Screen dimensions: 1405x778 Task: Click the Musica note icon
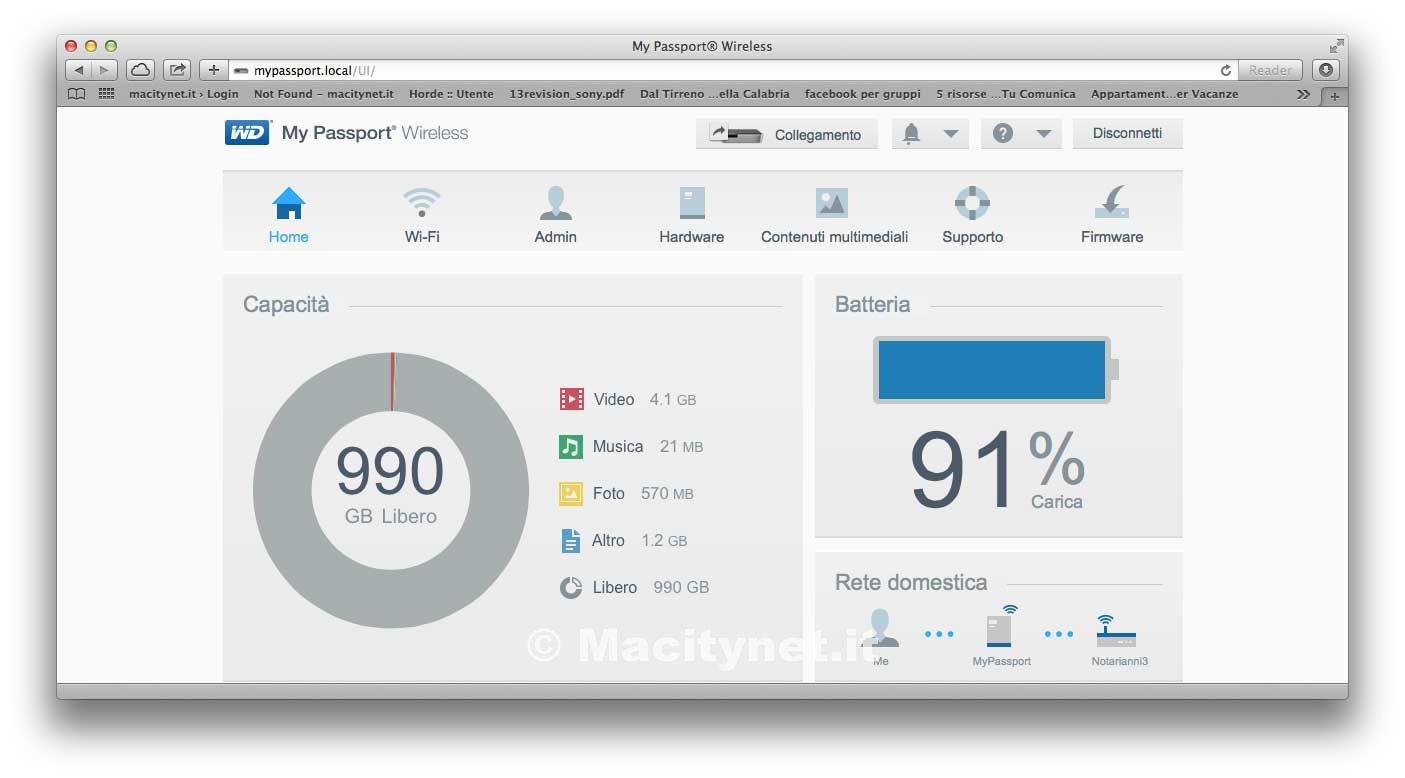tap(571, 446)
